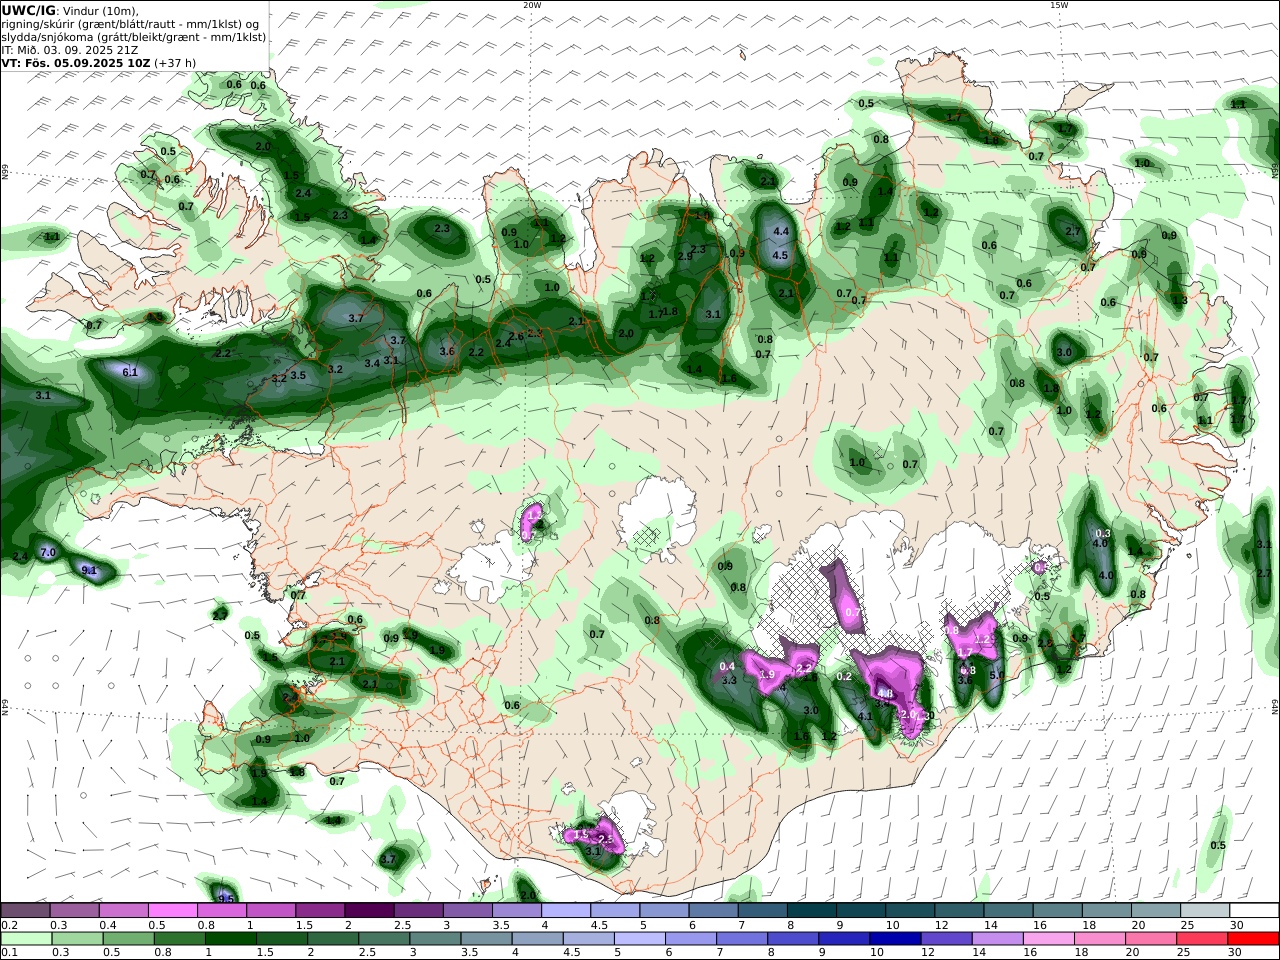The height and width of the screenshot is (960, 1280).
Task: Select the lavender swatch above 4.5 in upper row
Action: click(615, 910)
